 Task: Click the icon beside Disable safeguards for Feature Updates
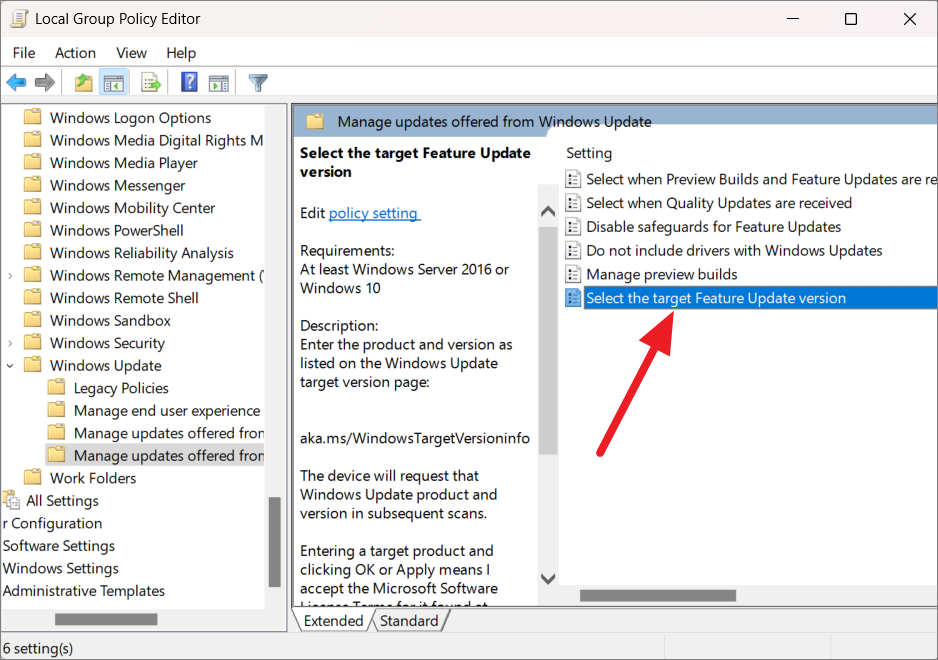click(x=572, y=227)
